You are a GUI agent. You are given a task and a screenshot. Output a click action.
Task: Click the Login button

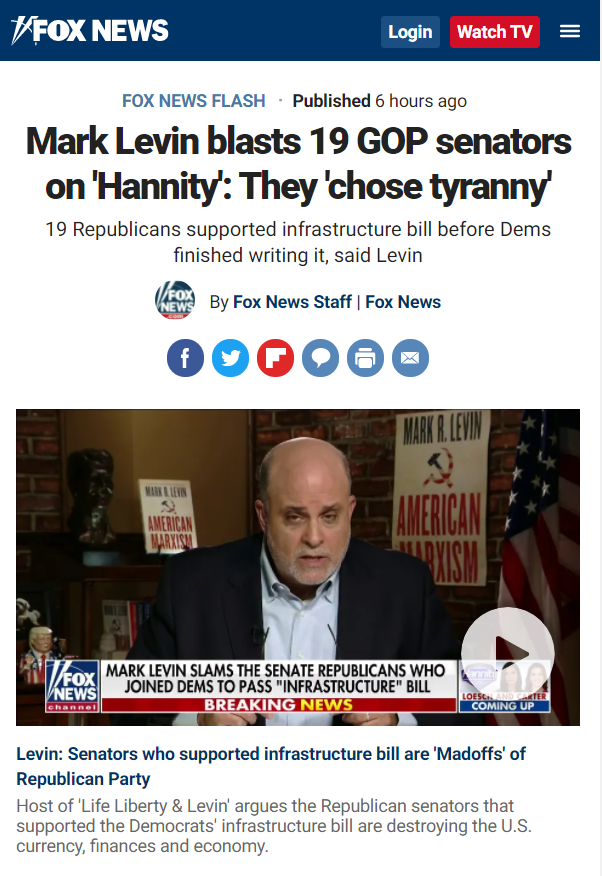click(x=410, y=32)
